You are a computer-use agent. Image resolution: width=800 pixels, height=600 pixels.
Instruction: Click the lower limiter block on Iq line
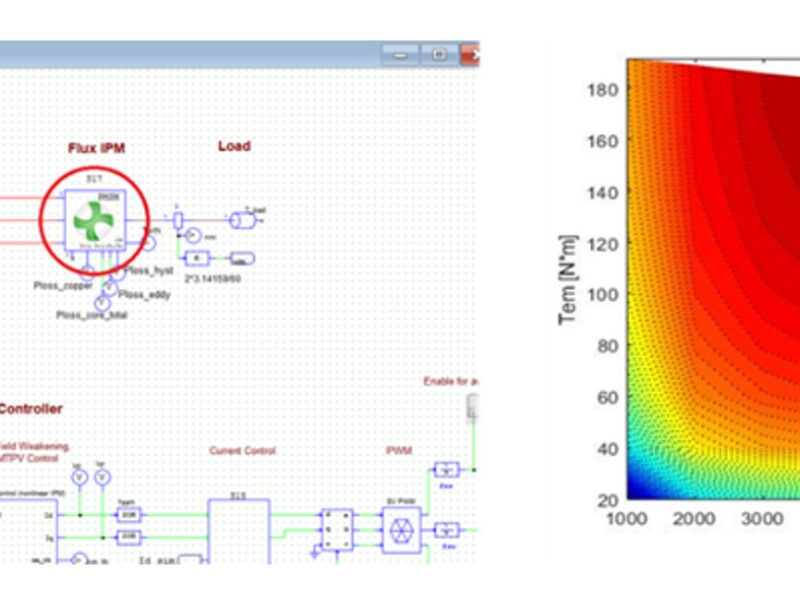(129, 537)
